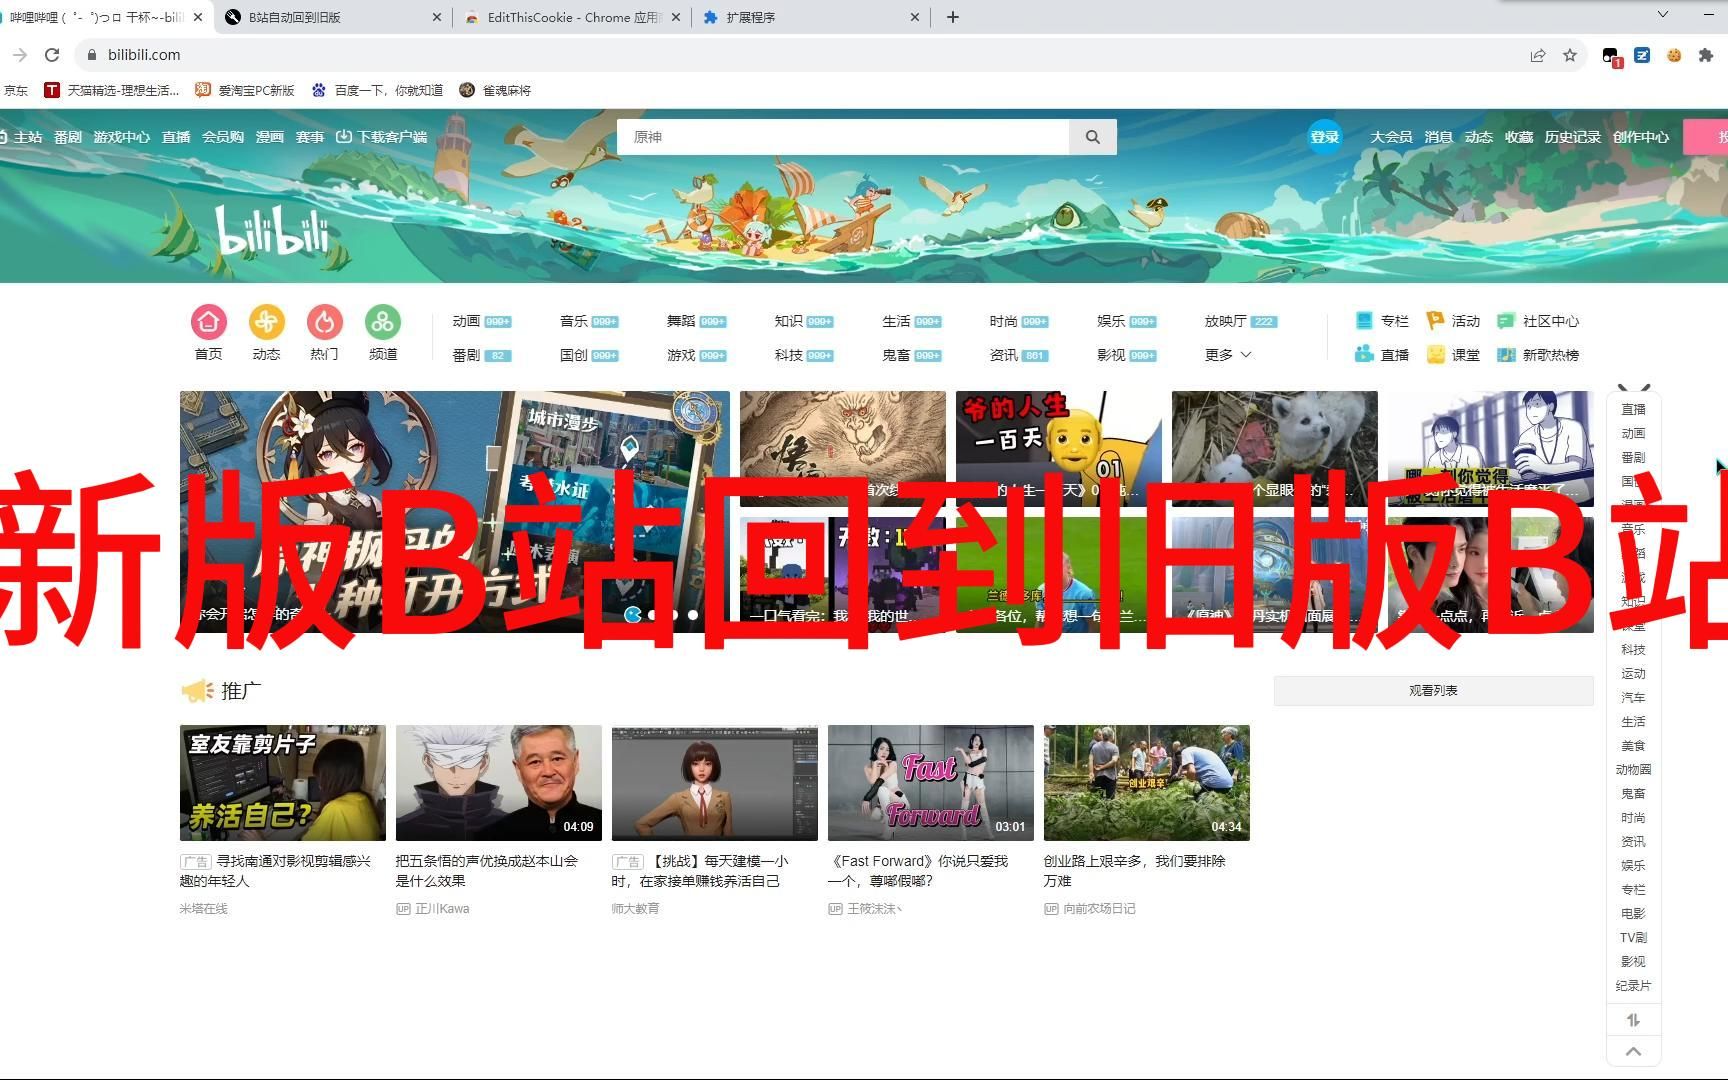Image resolution: width=1728 pixels, height=1080 pixels.
Task: Open the 04:34 farm video thumbnail
Action: [x=1147, y=783]
